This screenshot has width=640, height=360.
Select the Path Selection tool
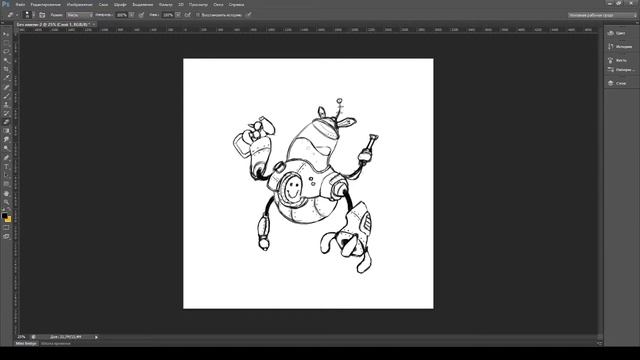(6, 175)
